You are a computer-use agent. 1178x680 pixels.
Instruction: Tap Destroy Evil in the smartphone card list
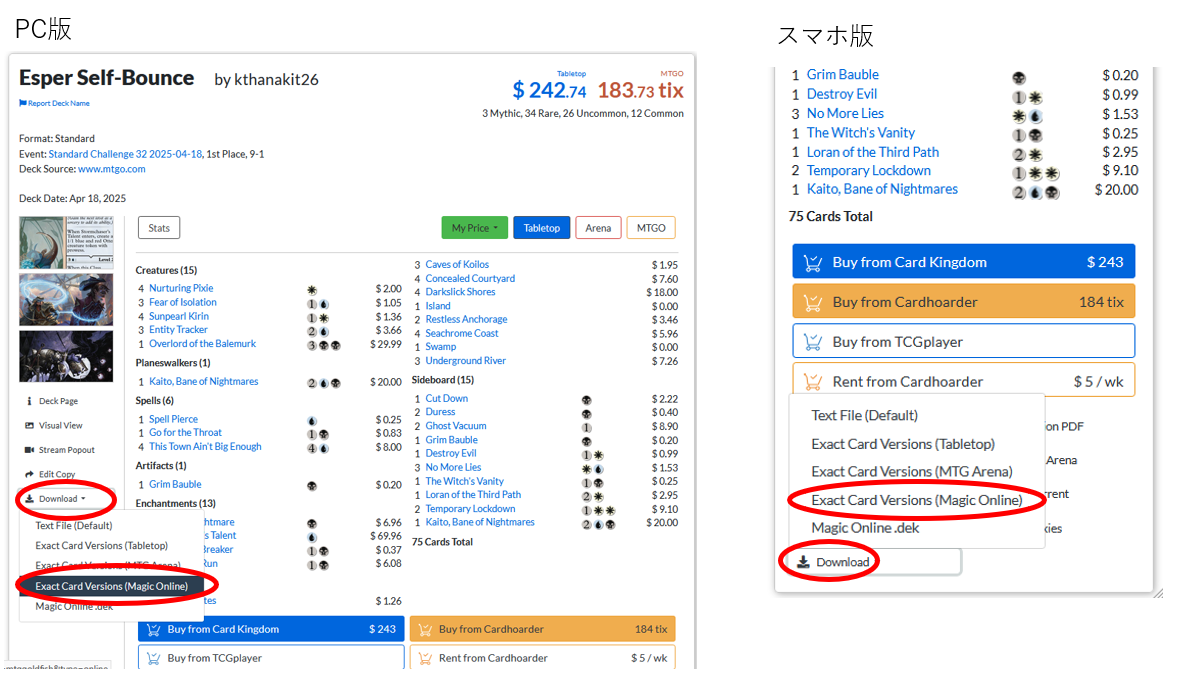tap(842, 94)
